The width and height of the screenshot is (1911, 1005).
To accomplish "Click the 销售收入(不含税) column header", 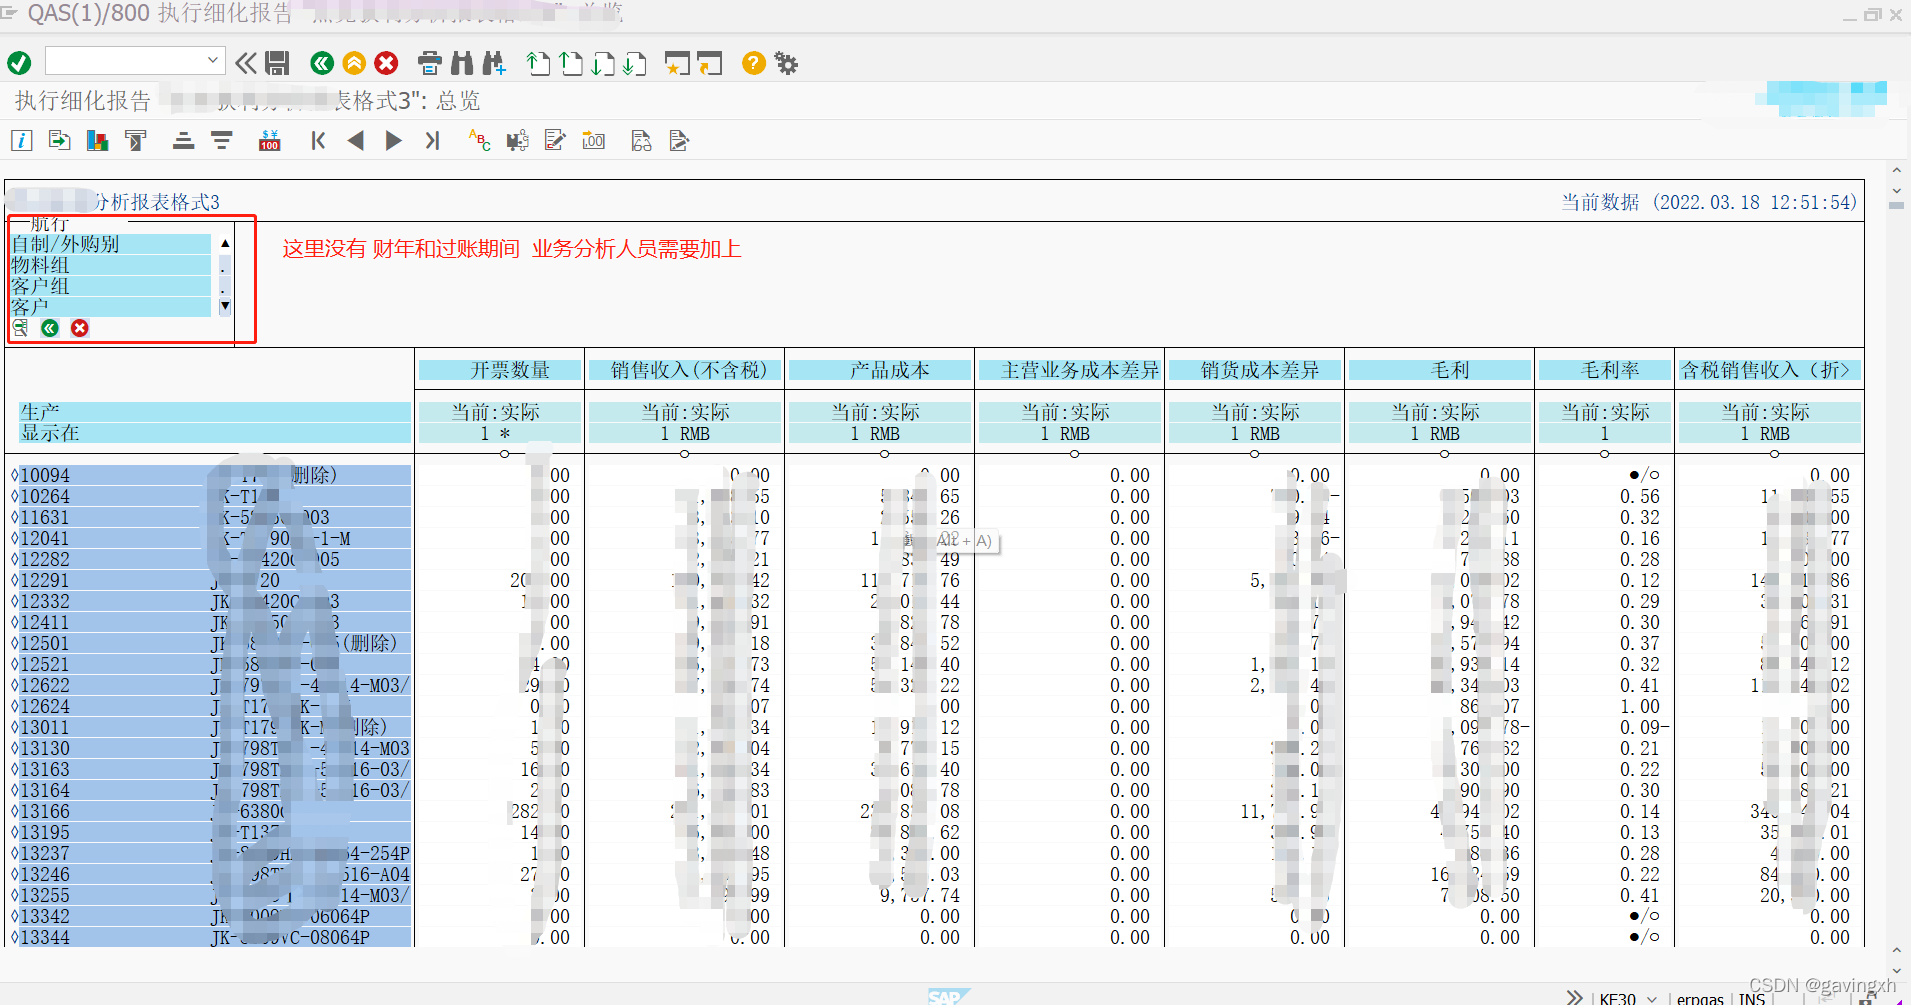I will click(x=685, y=370).
